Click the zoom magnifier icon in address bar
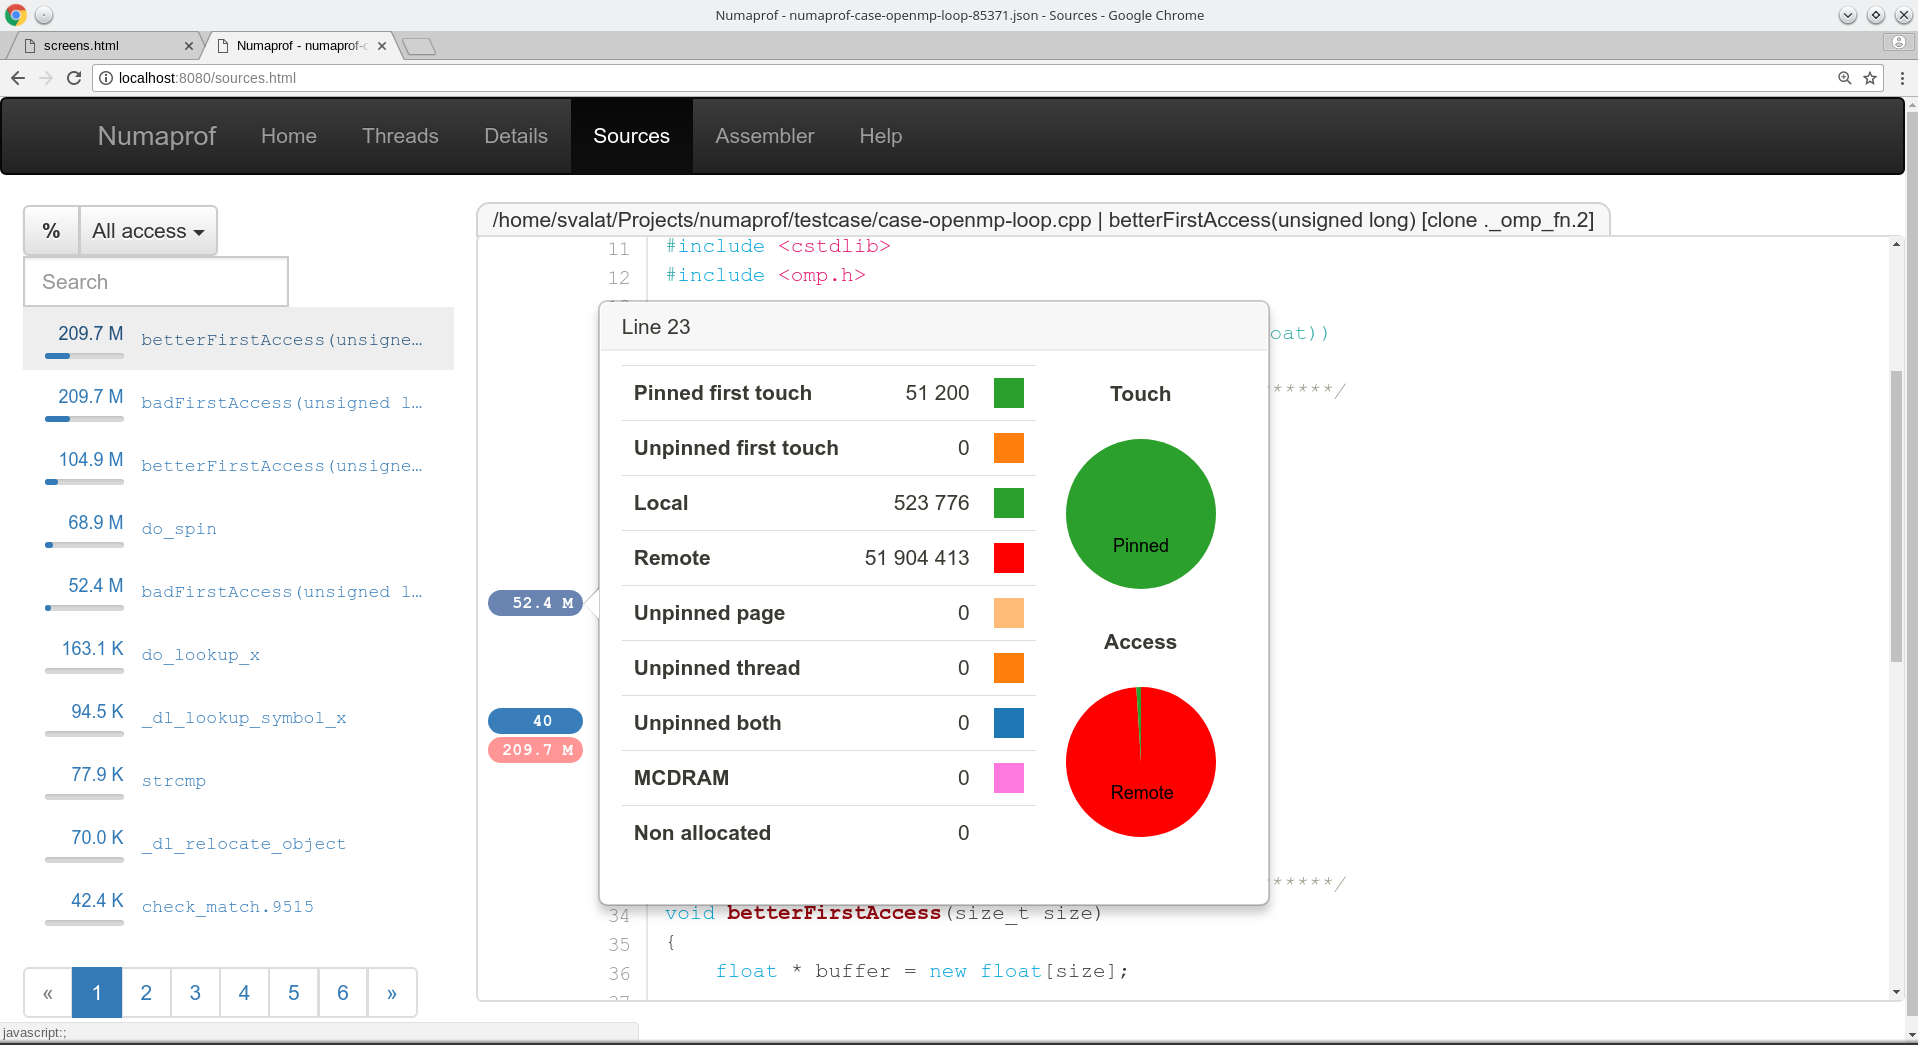Screen dimensions: 1918x1045 click(x=1844, y=78)
